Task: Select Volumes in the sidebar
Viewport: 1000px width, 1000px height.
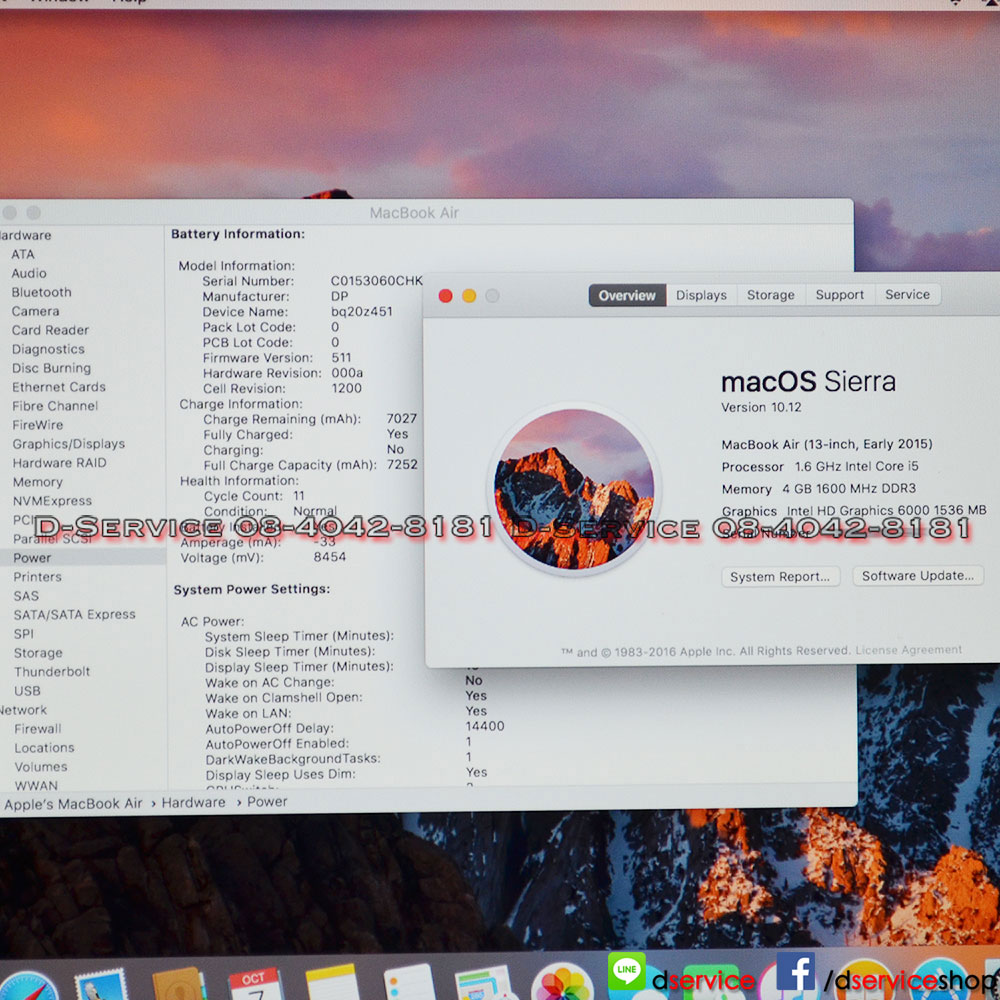Action: click(41, 767)
